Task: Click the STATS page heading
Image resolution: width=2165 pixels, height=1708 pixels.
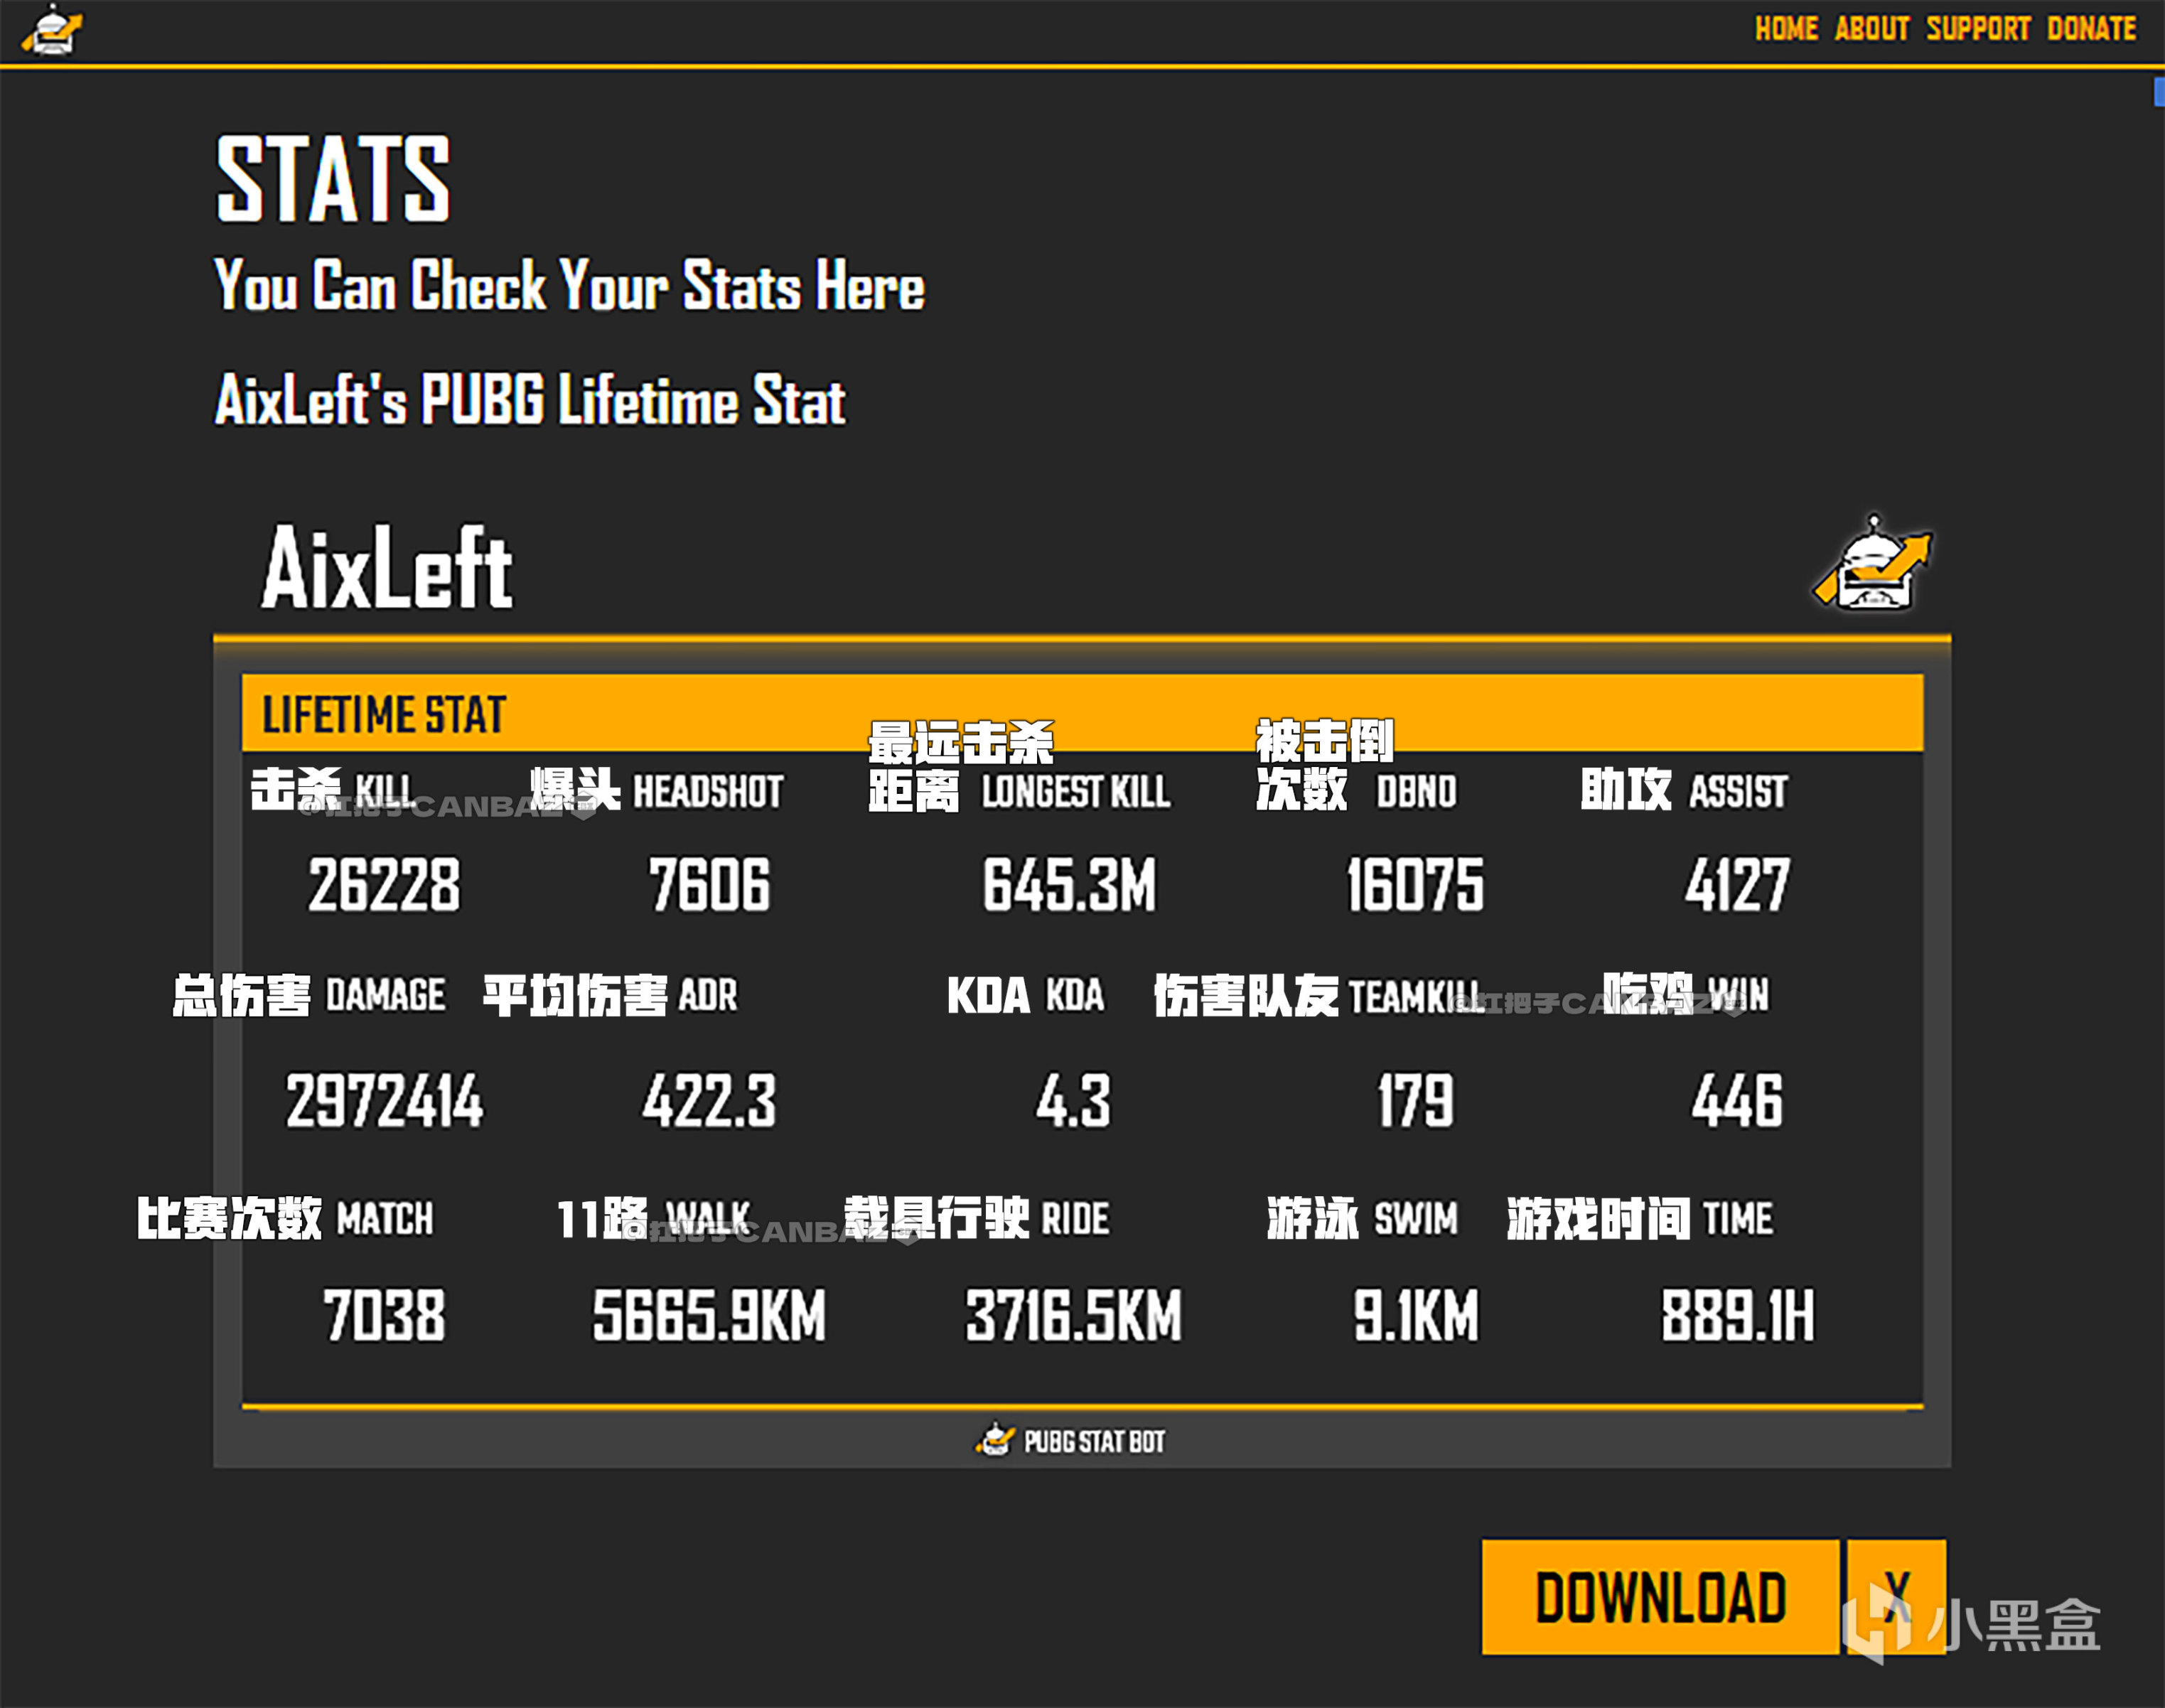Action: click(333, 180)
